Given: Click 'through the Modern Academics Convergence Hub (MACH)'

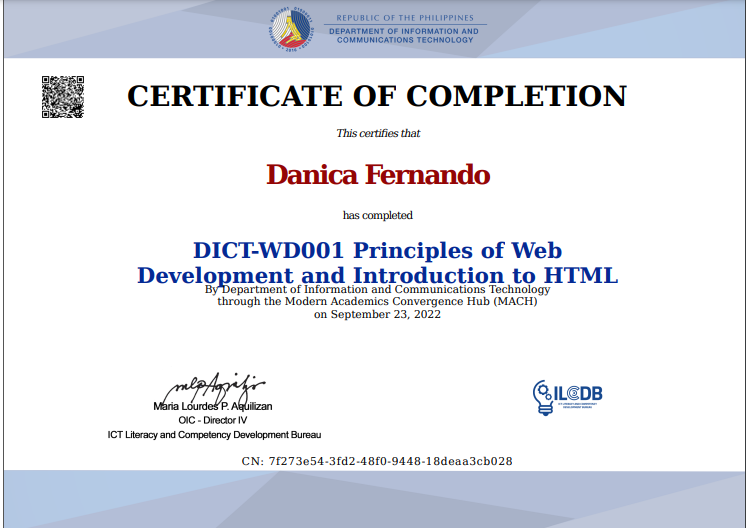Looking at the screenshot, I should coord(378,302).
